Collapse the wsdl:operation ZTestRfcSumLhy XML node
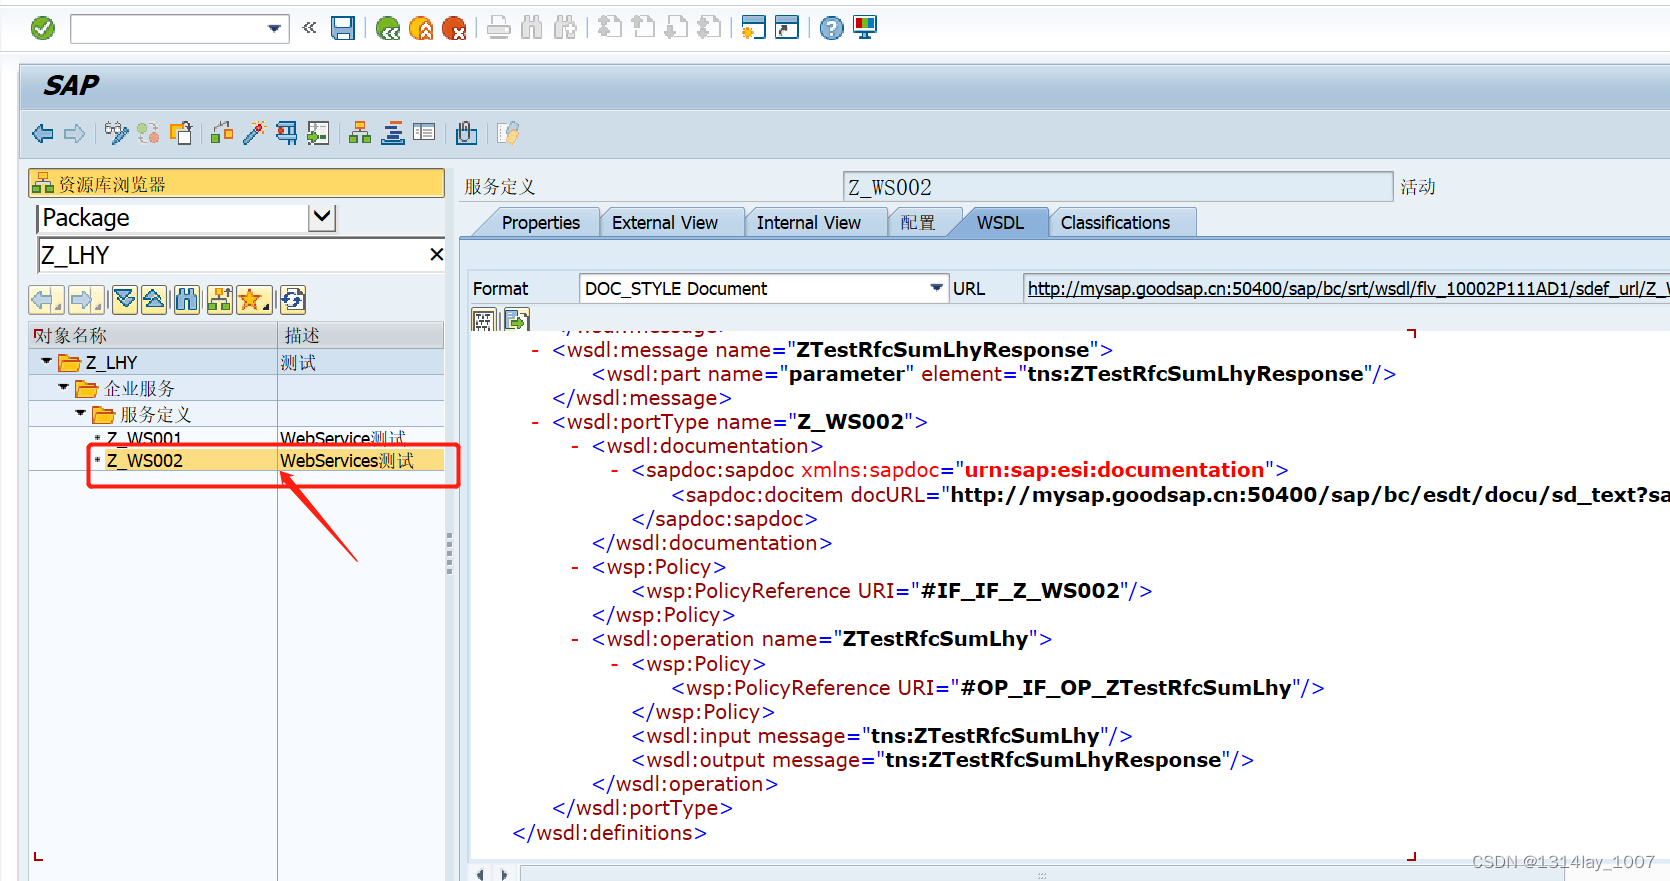Viewport: 1670px width, 881px height. (x=575, y=639)
